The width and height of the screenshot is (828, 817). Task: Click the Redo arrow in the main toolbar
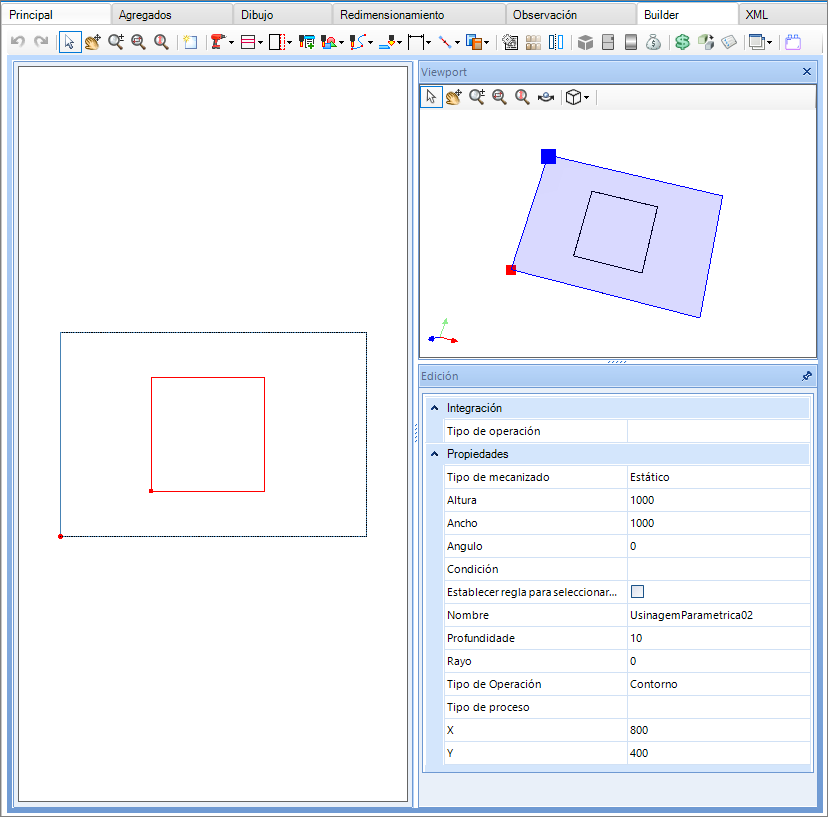tap(41, 42)
